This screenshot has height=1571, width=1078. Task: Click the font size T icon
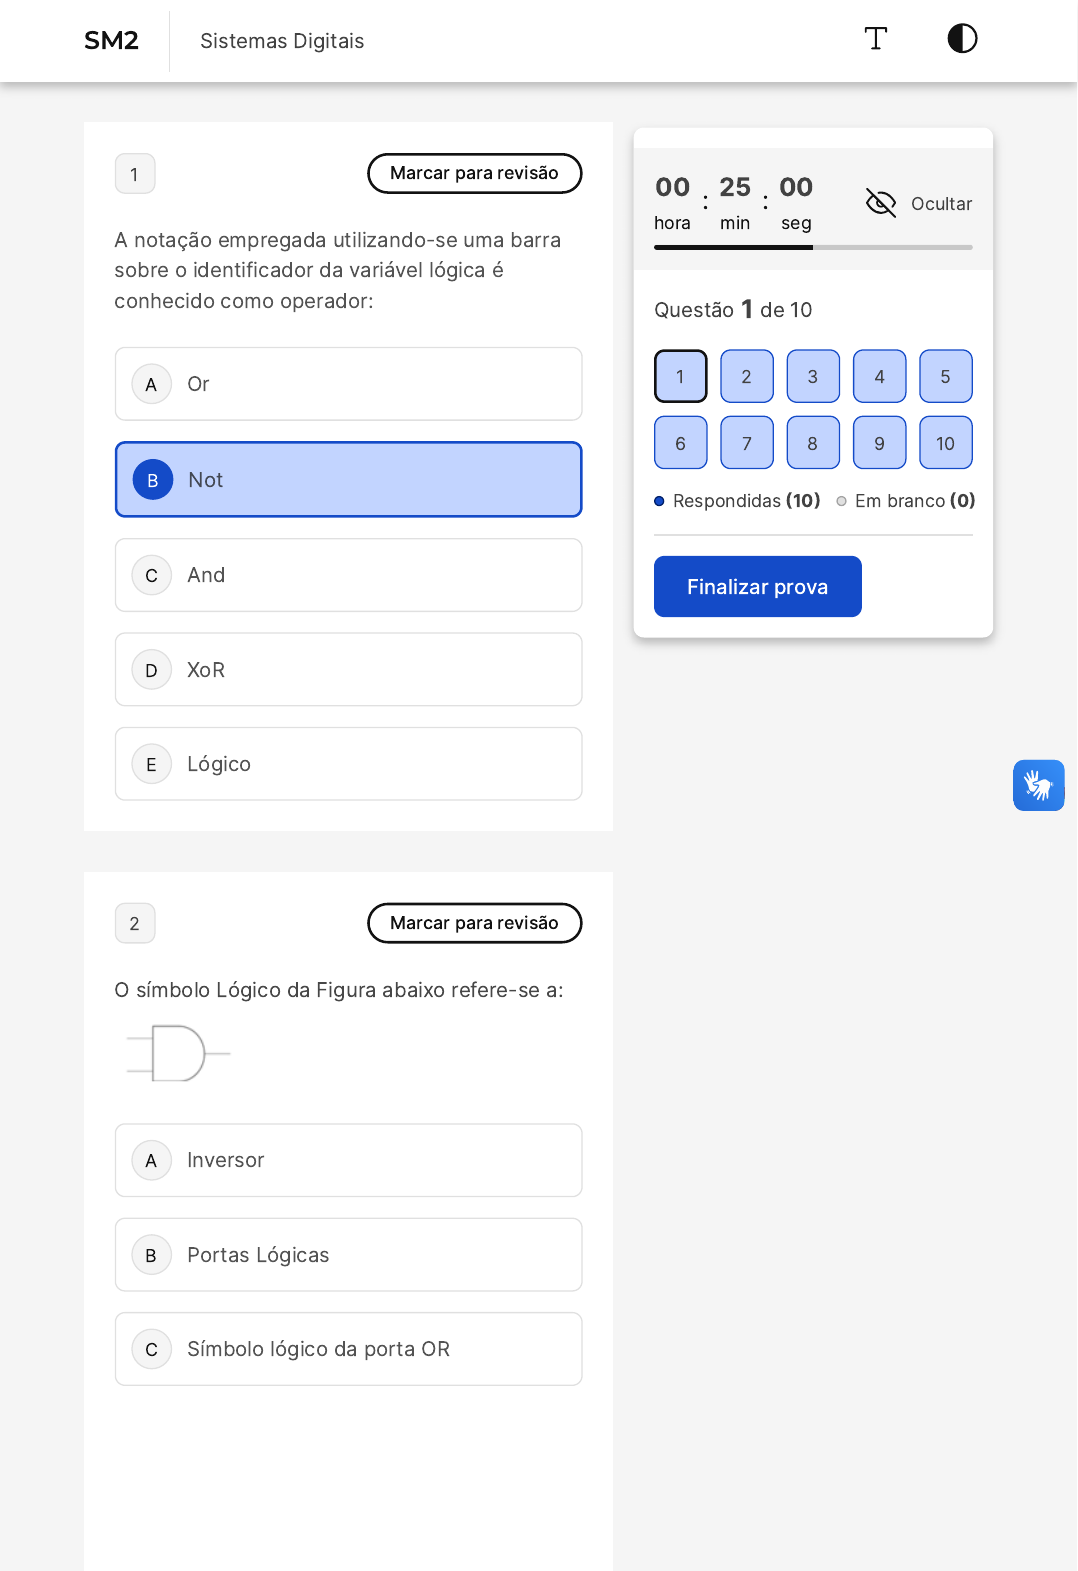tap(875, 39)
